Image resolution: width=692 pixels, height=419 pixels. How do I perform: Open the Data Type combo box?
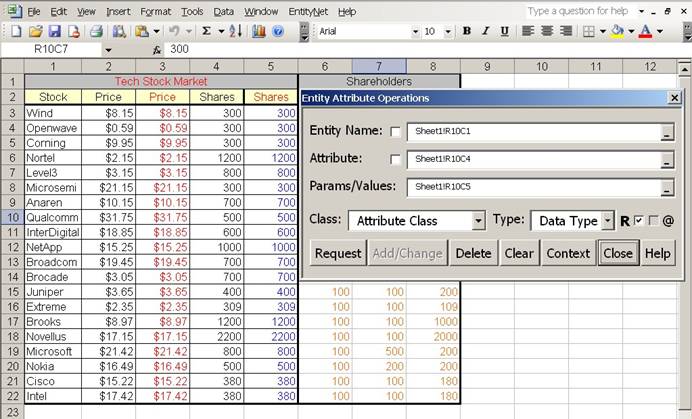[607, 221]
